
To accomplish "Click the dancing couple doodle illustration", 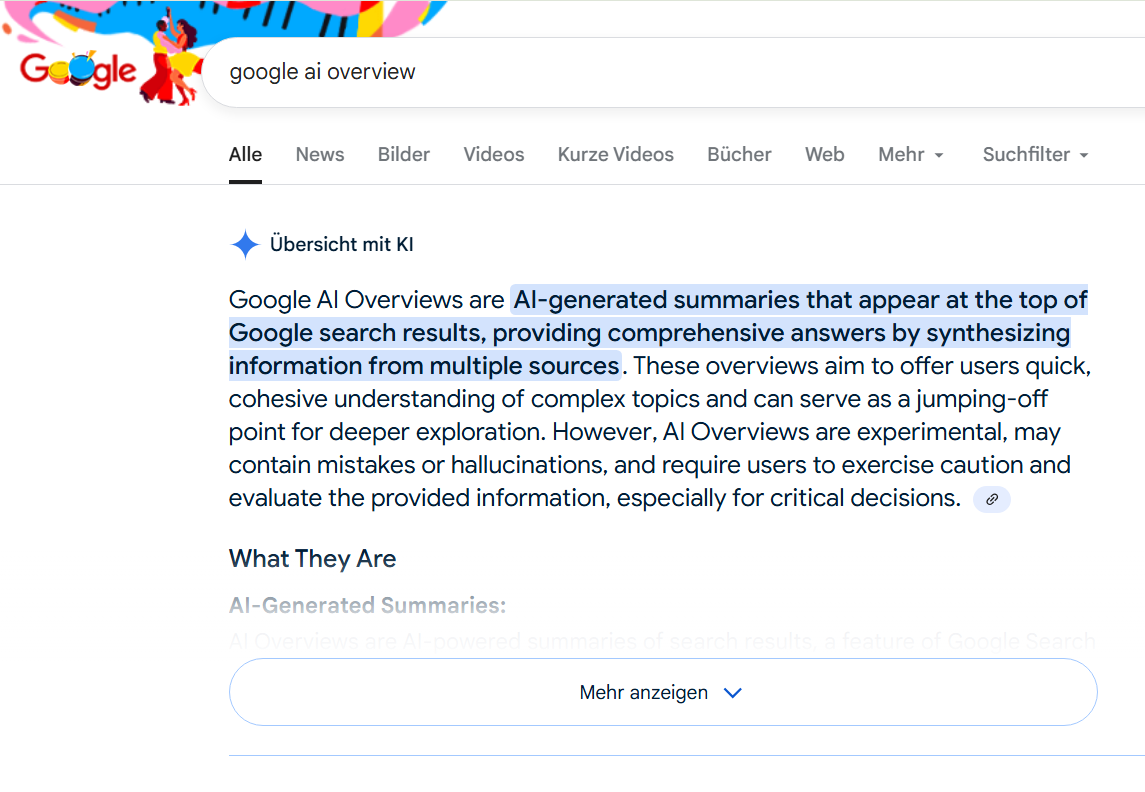I will pyautogui.click(x=173, y=60).
